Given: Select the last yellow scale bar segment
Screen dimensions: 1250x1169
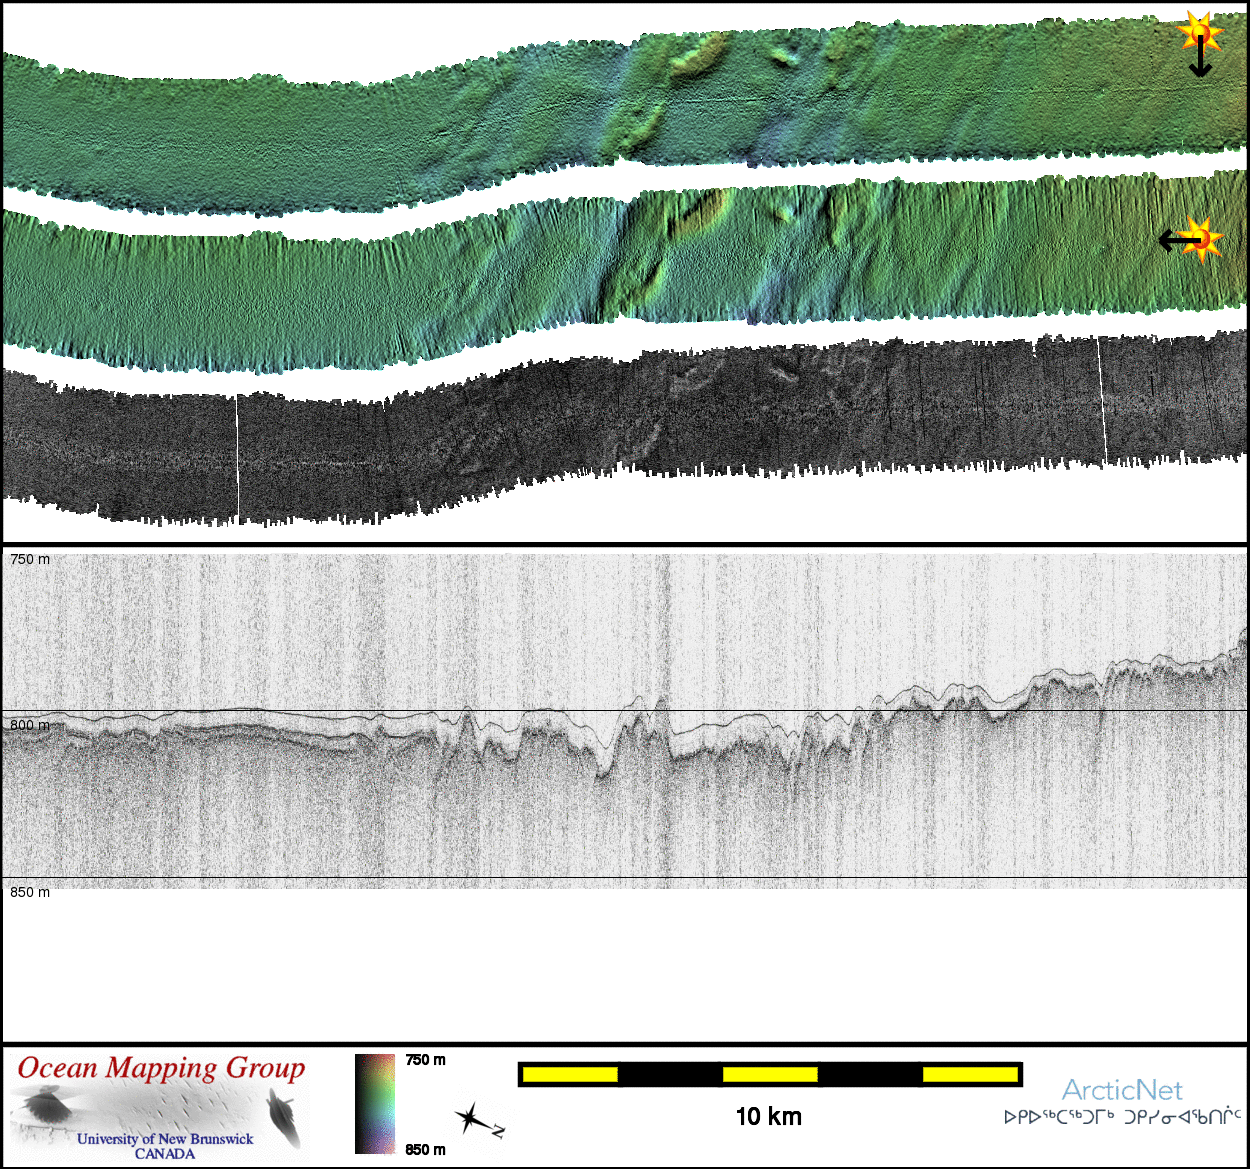Looking at the screenshot, I should click(x=969, y=1075).
